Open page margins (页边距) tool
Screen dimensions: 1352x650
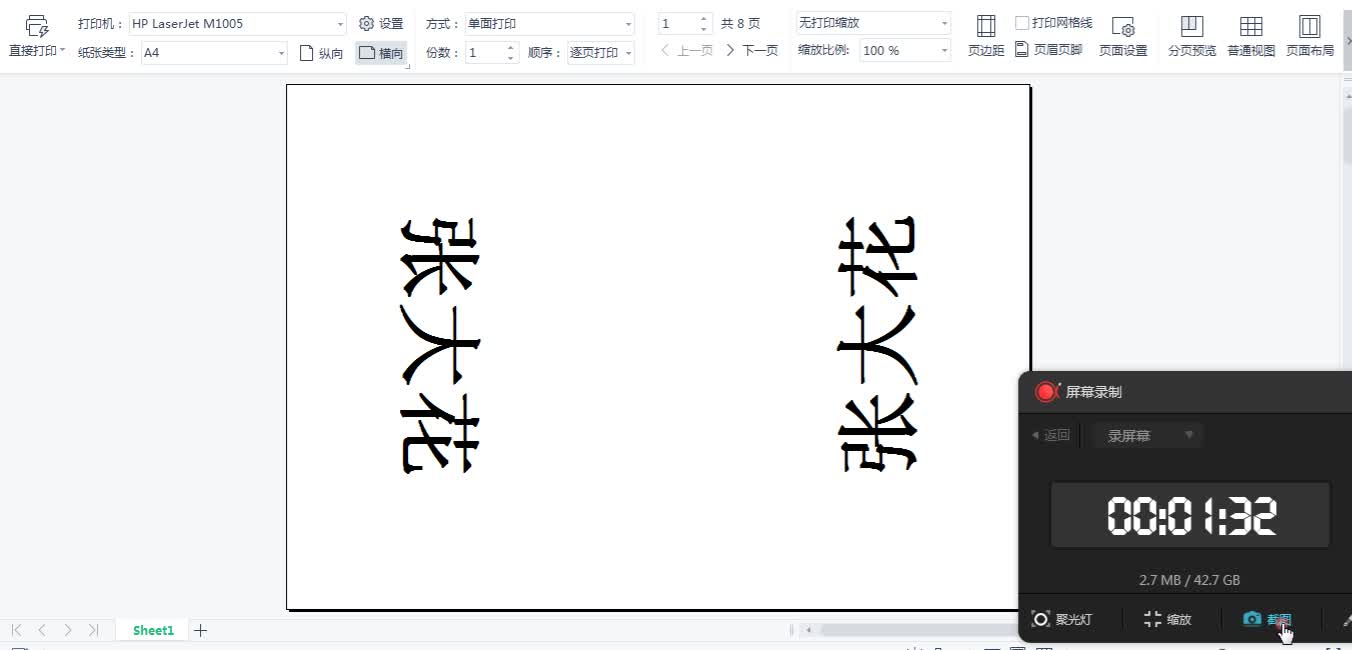tap(986, 36)
